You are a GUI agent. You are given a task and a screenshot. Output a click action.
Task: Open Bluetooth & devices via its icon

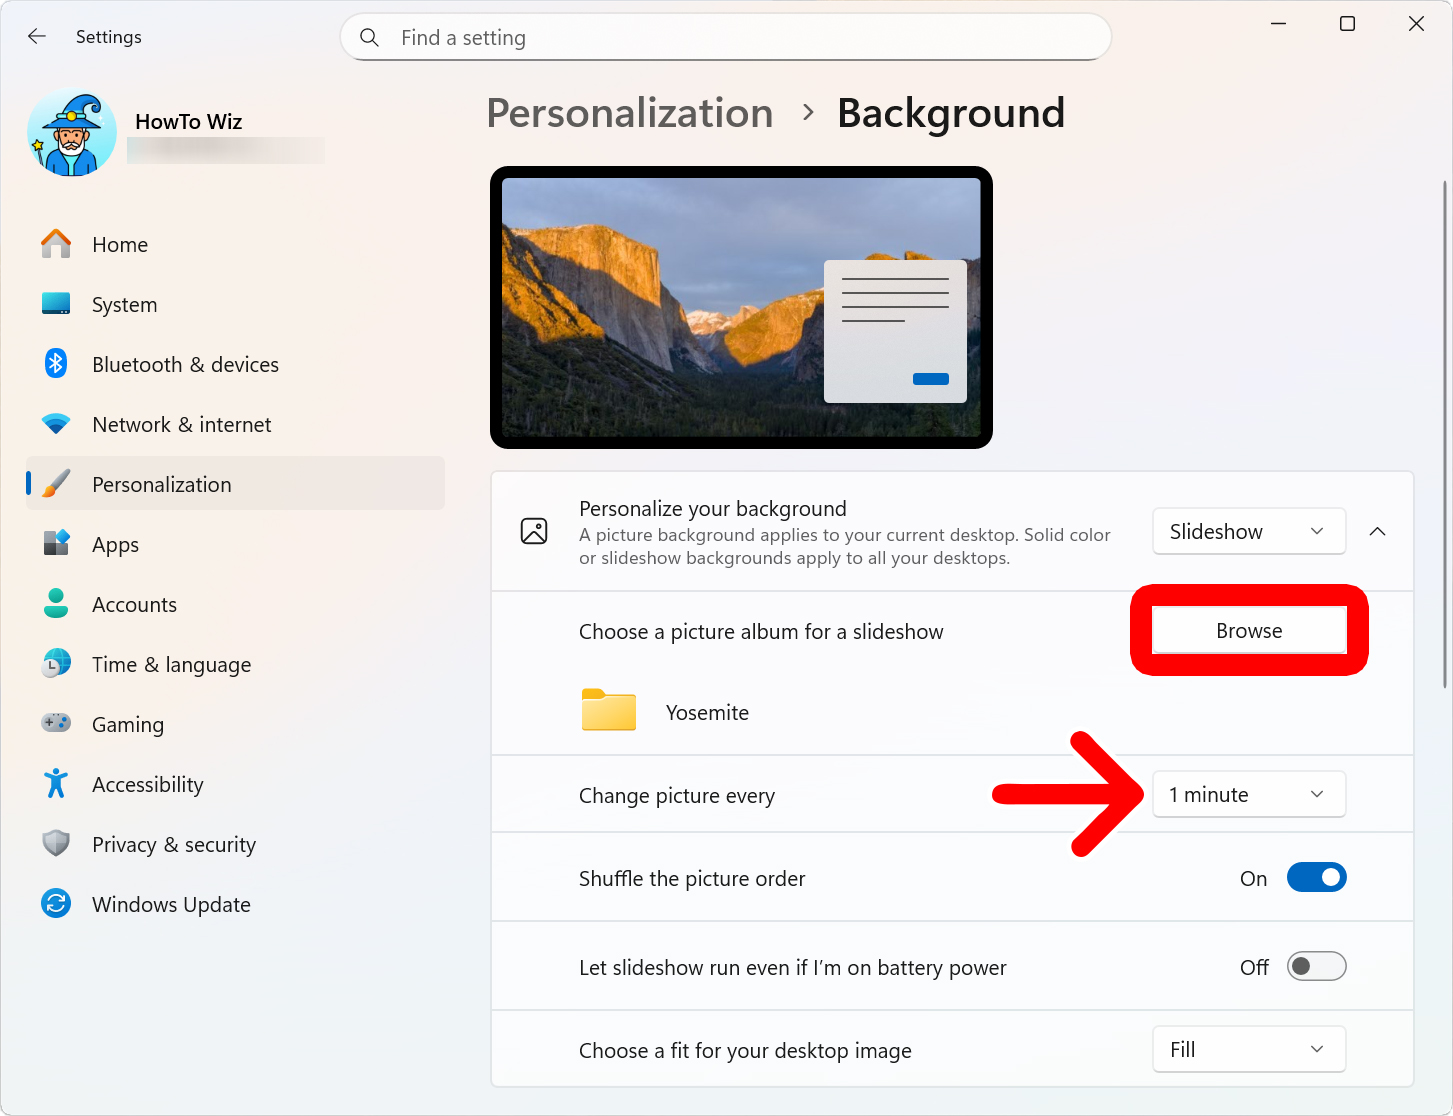coord(56,364)
